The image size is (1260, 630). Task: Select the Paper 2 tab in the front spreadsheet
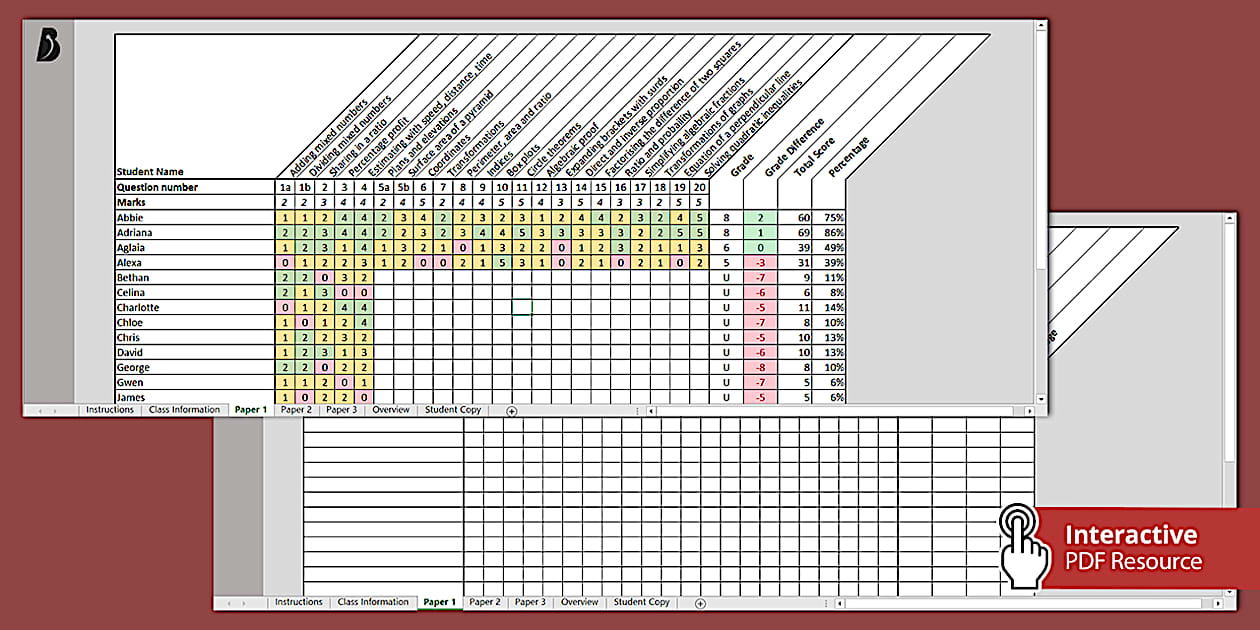296,410
